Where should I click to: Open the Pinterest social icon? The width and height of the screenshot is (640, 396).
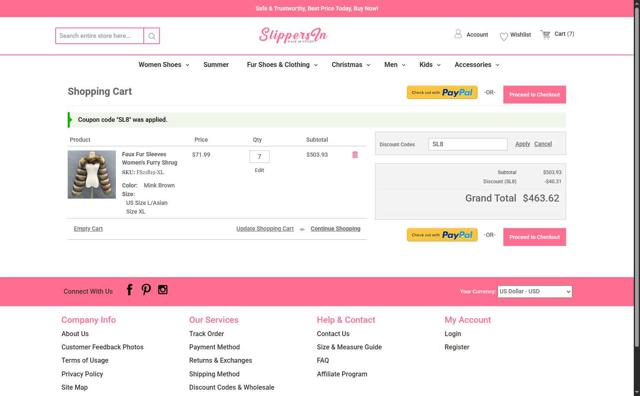[146, 289]
